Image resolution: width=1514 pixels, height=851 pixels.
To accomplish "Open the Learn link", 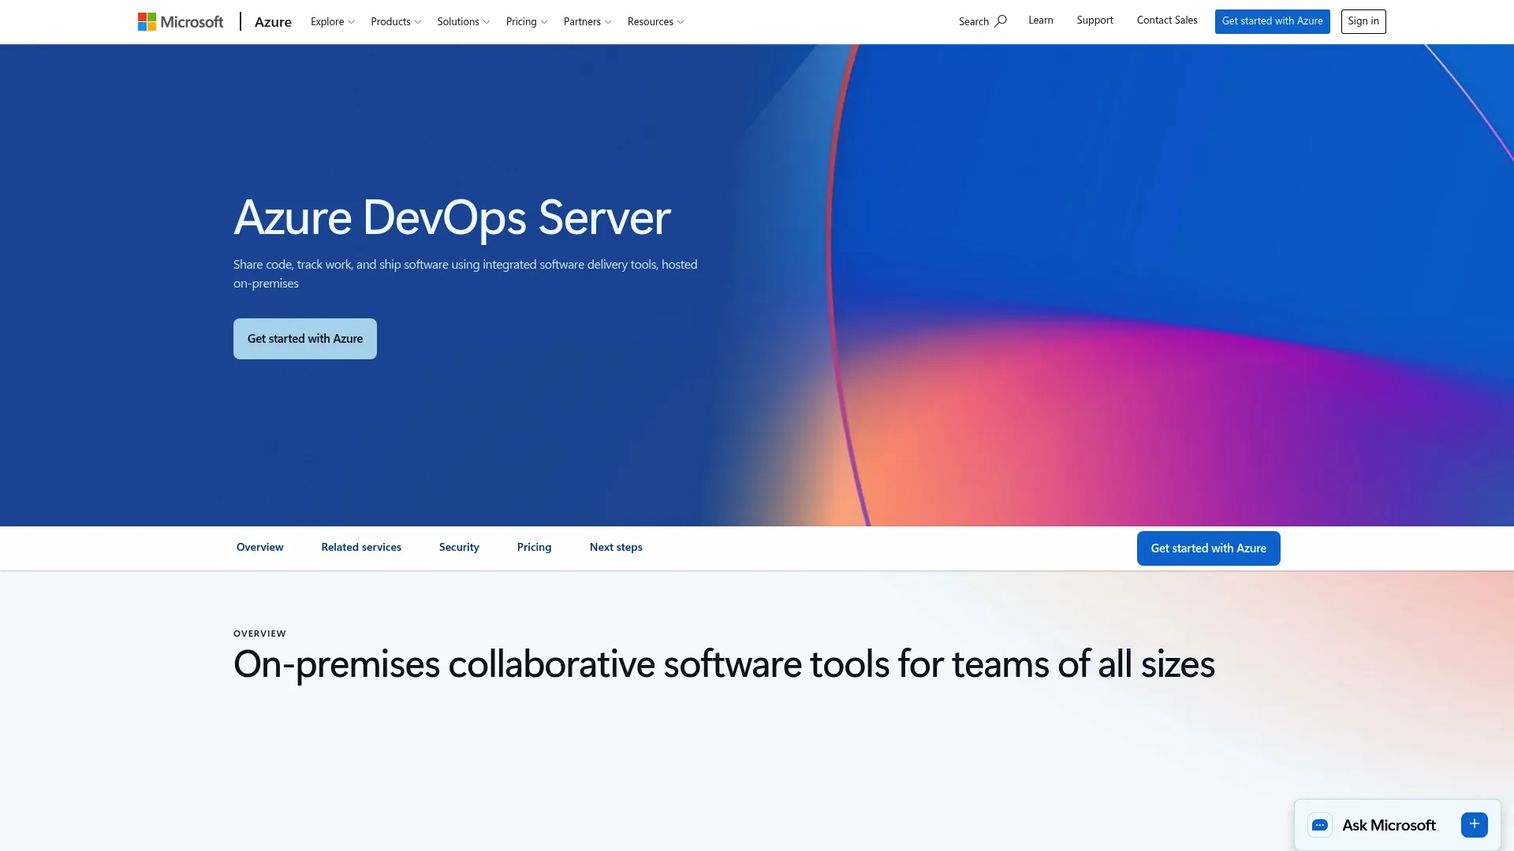I will pyautogui.click(x=1040, y=20).
